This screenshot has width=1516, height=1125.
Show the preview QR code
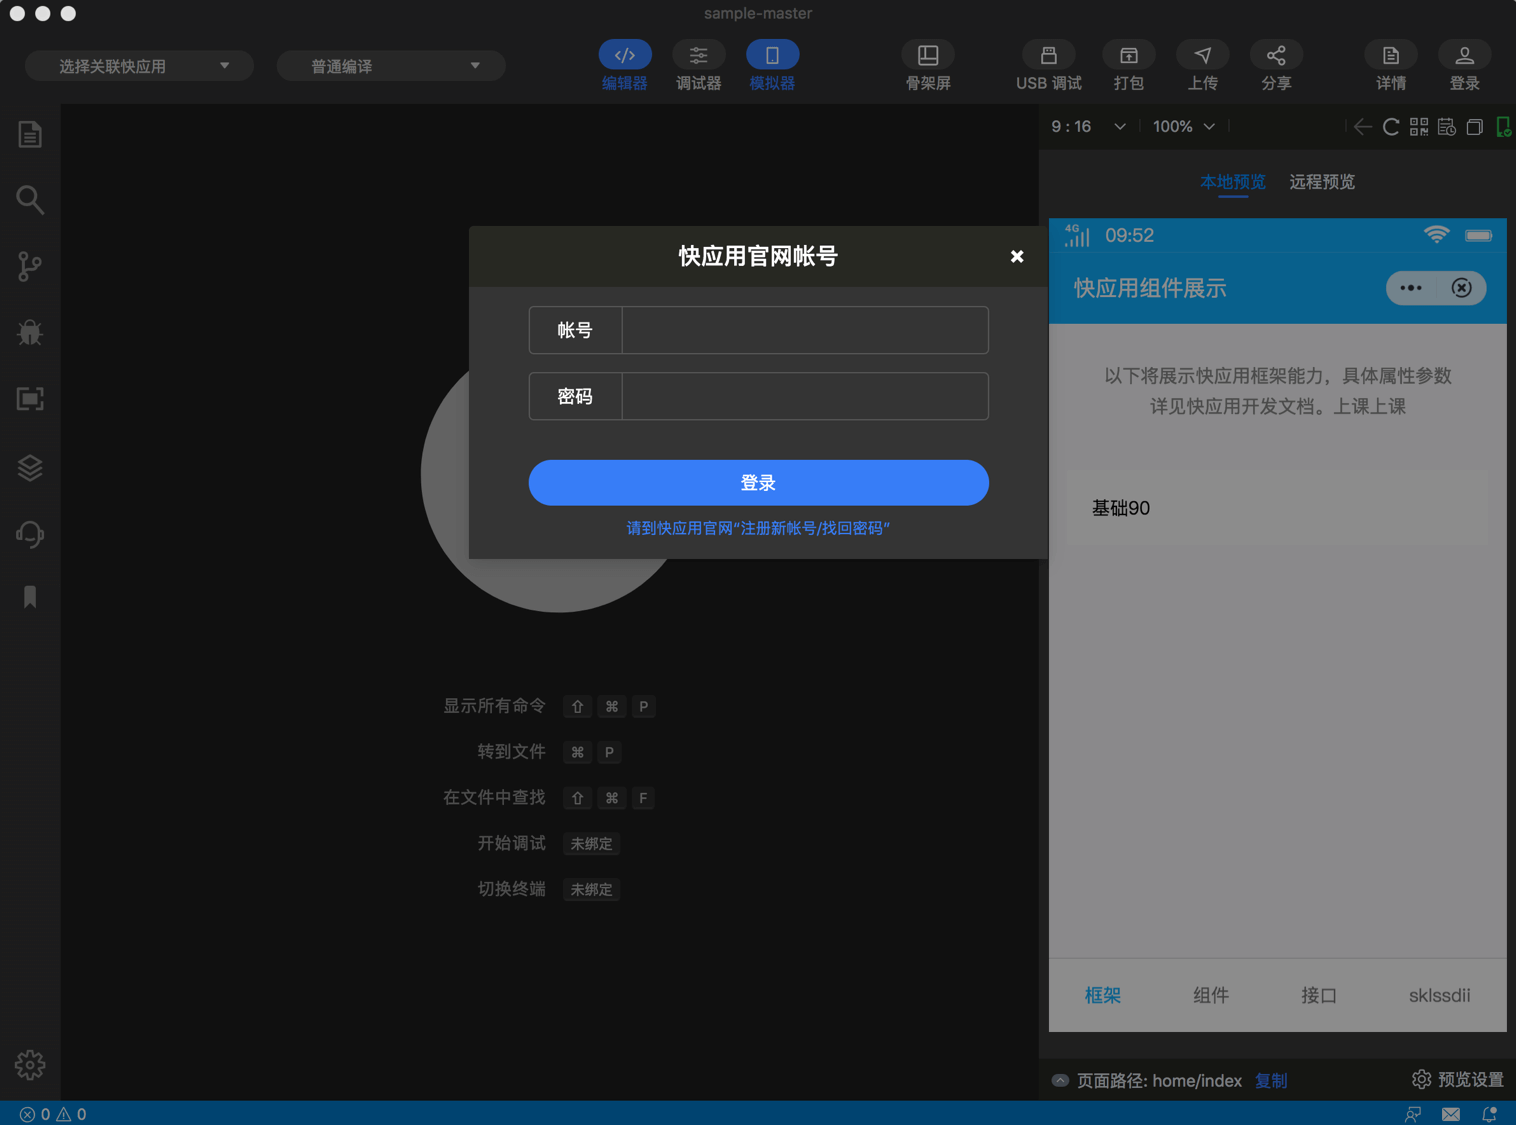tap(1418, 126)
